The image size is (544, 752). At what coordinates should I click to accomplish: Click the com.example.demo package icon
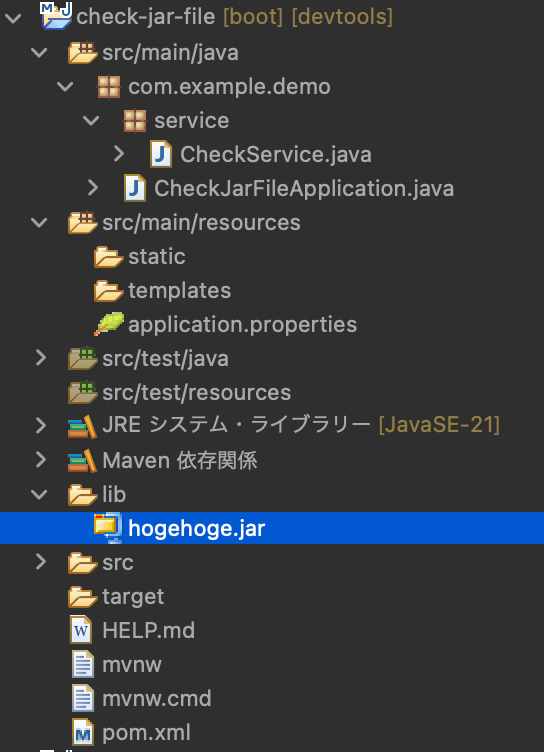[x=109, y=87]
